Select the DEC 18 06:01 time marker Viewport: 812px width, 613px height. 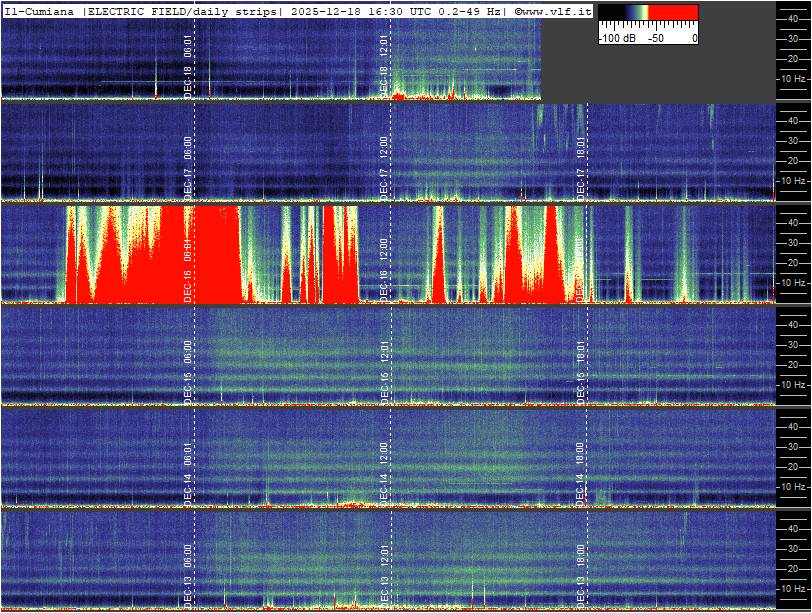tap(188, 65)
